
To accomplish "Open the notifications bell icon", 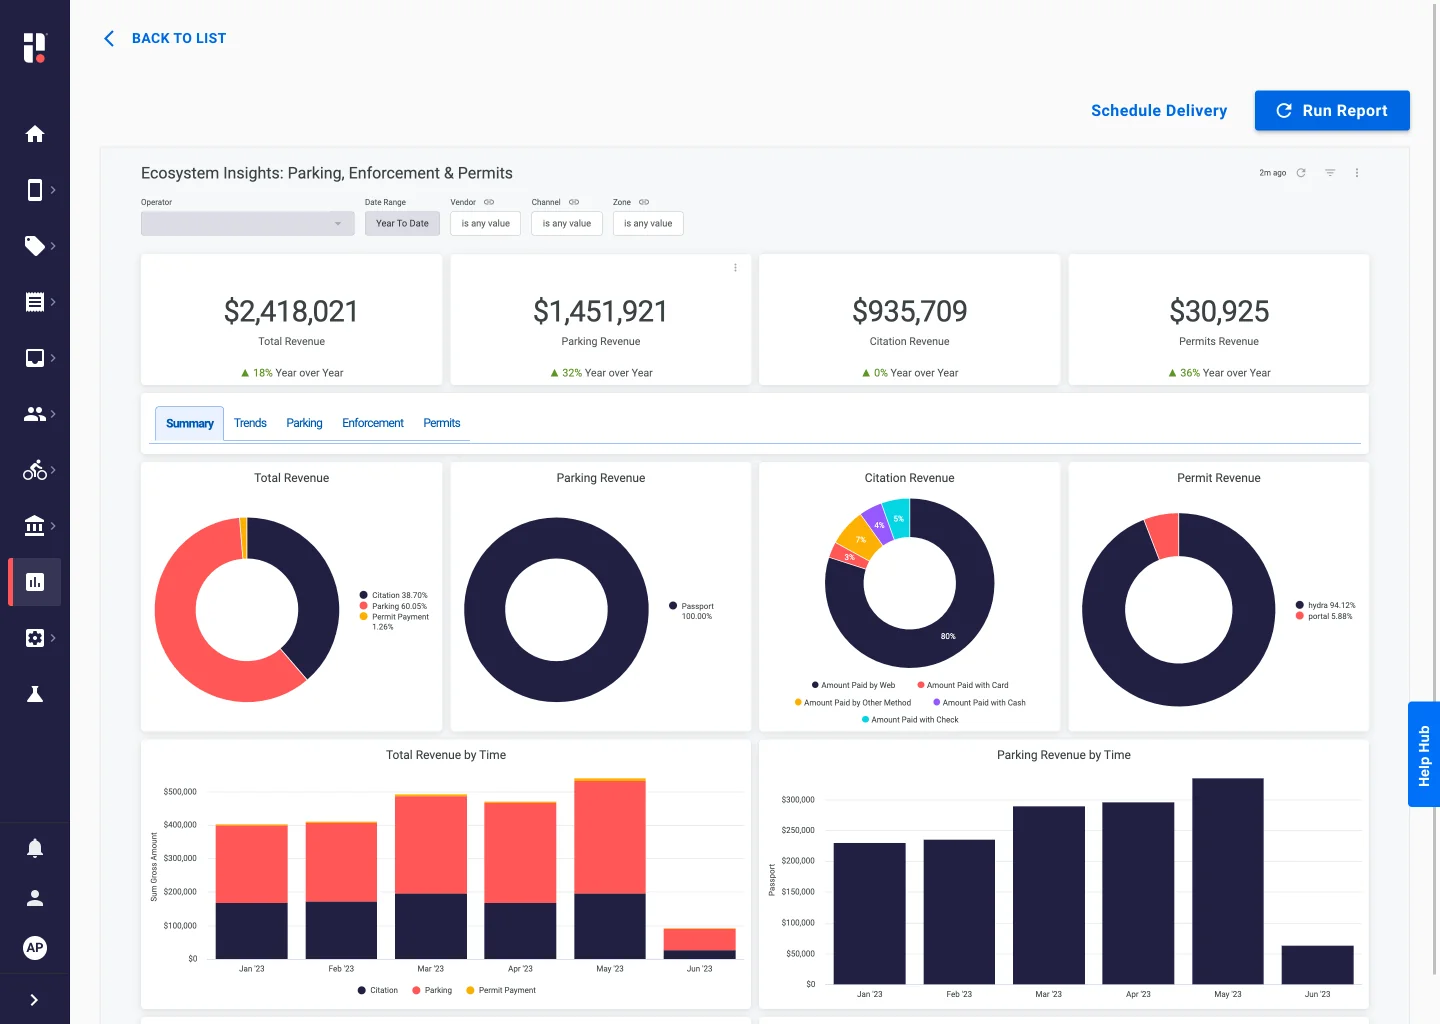I will click(35, 848).
